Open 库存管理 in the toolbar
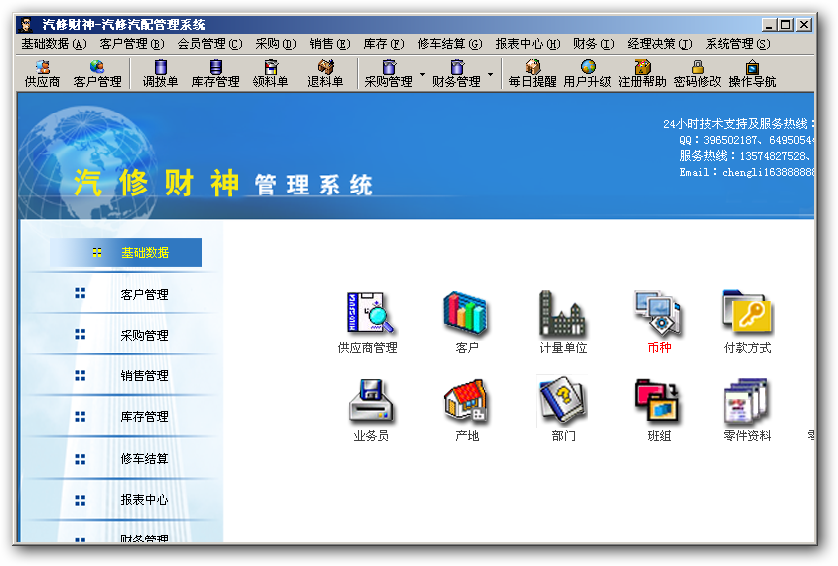Viewport: 838px width, 566px height. click(x=215, y=73)
